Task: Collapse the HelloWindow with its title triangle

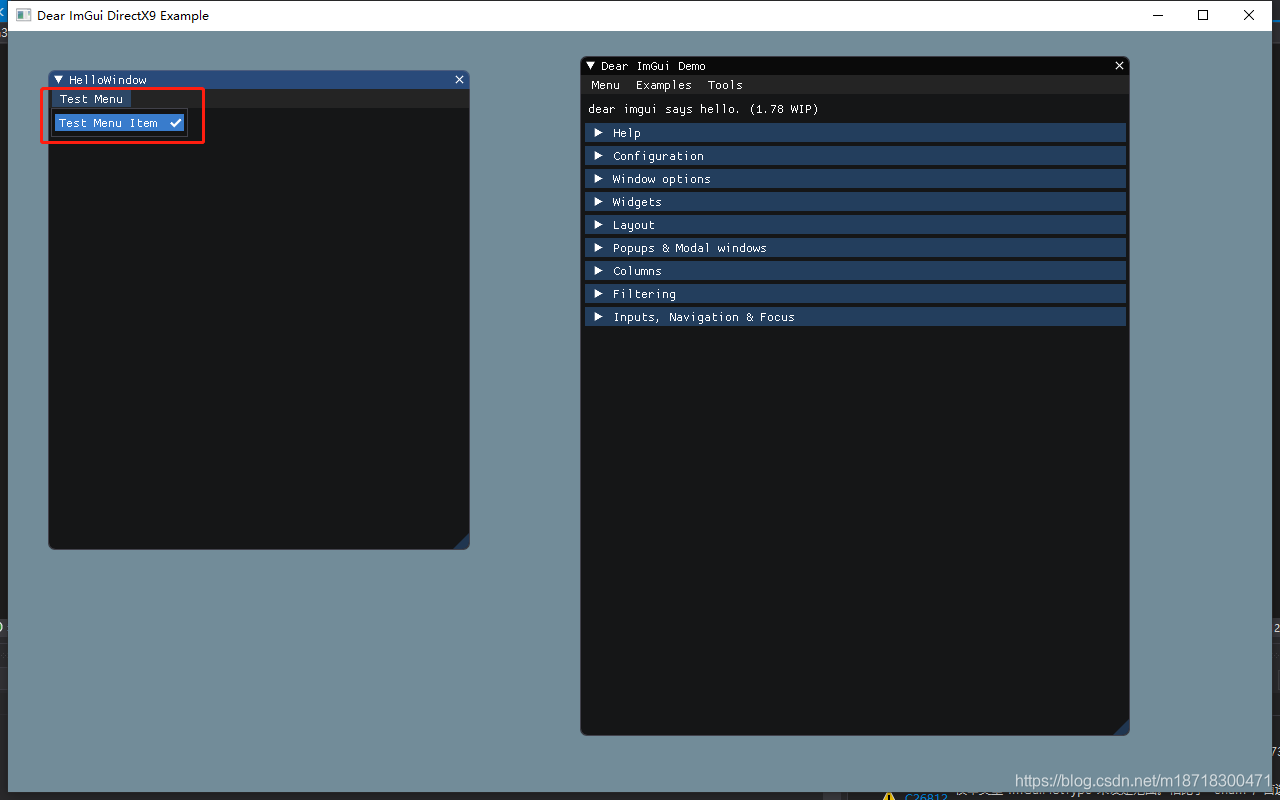Action: pyautogui.click(x=59, y=80)
